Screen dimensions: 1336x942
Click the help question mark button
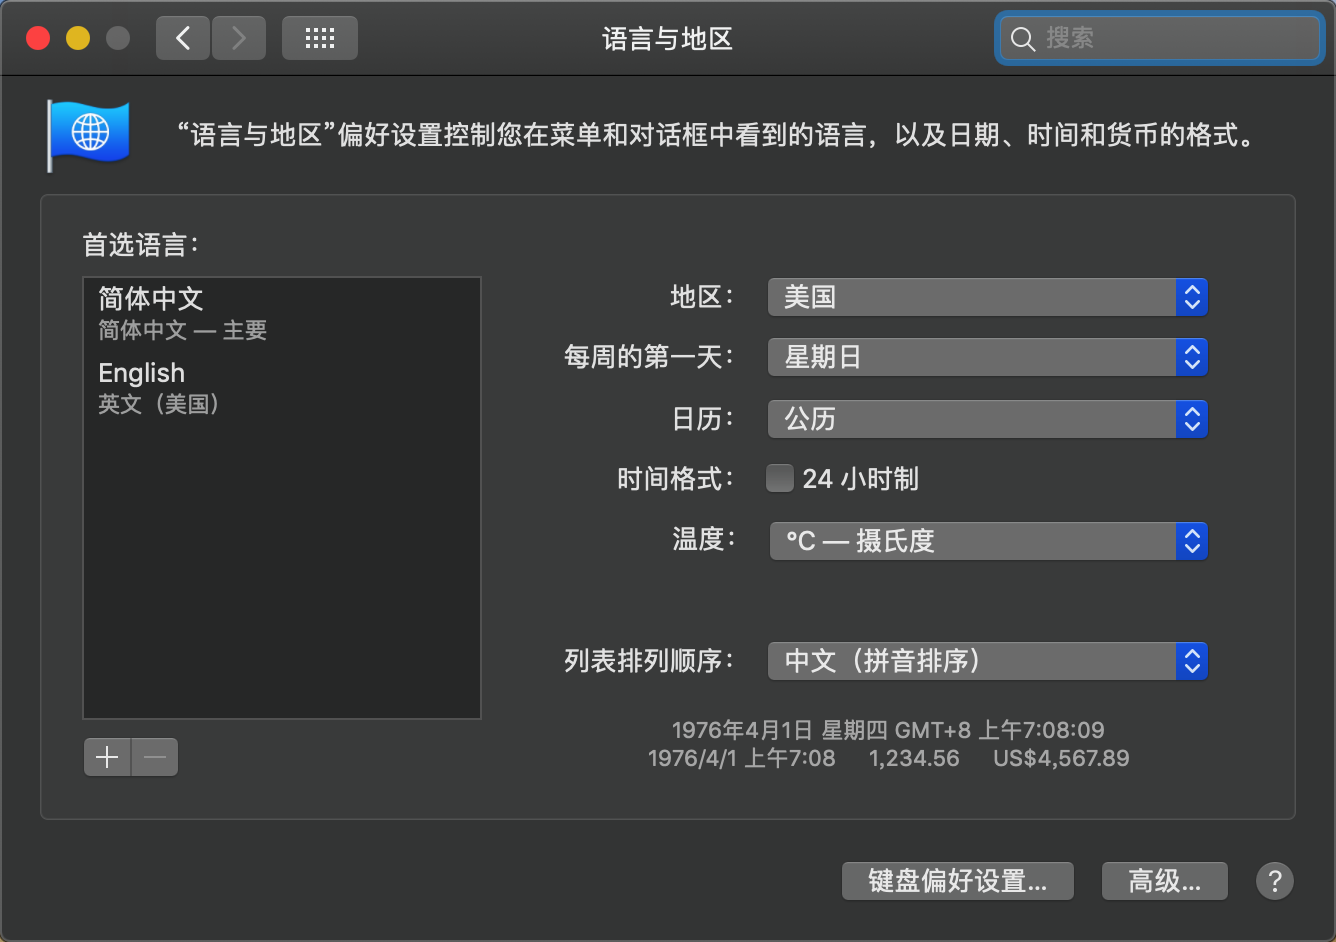1274,881
